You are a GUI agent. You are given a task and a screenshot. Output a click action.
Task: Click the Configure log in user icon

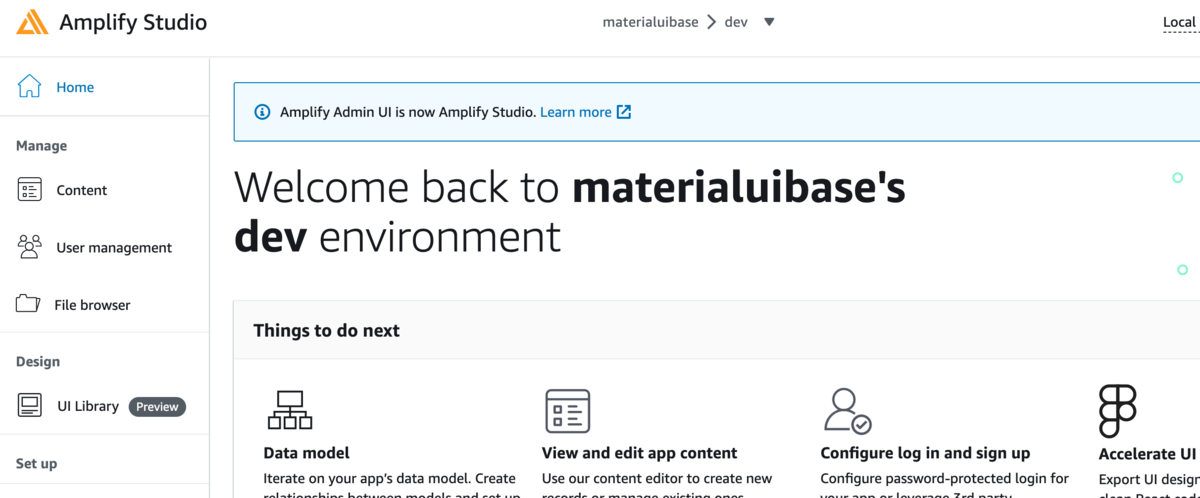pos(847,411)
